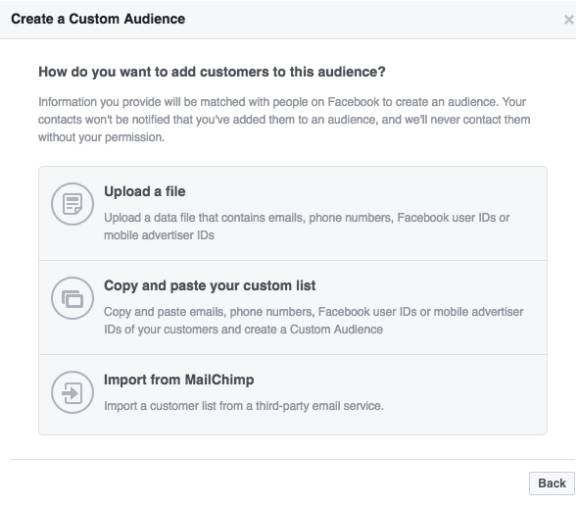Click the "How do you want to add customers" heading

[x=212, y=72]
